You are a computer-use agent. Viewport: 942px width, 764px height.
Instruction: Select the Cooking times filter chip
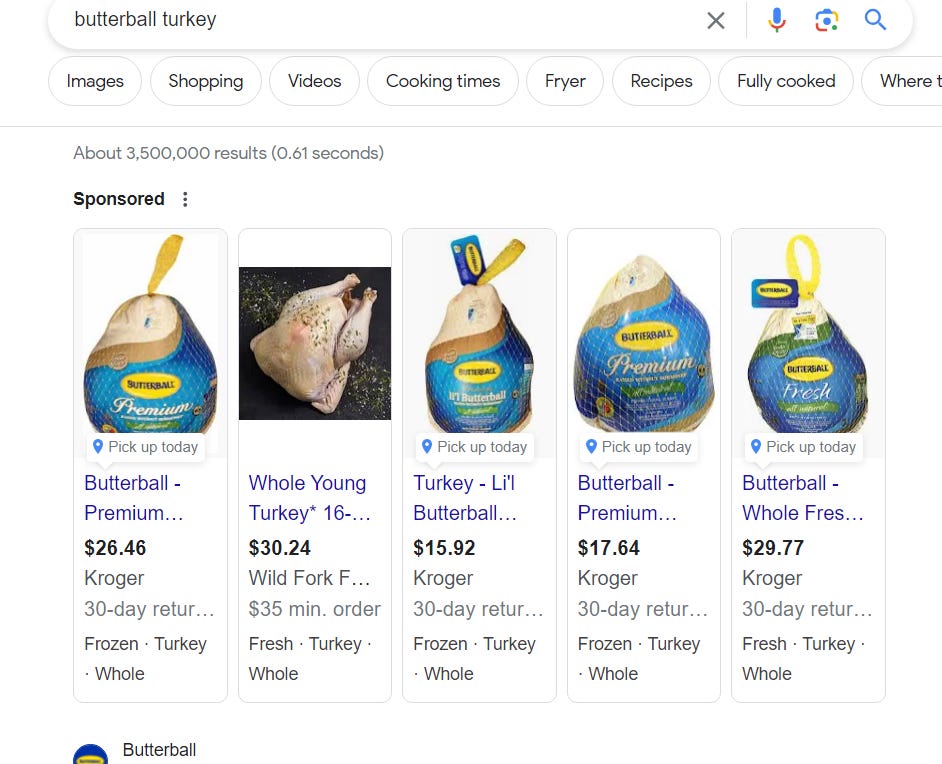point(443,81)
